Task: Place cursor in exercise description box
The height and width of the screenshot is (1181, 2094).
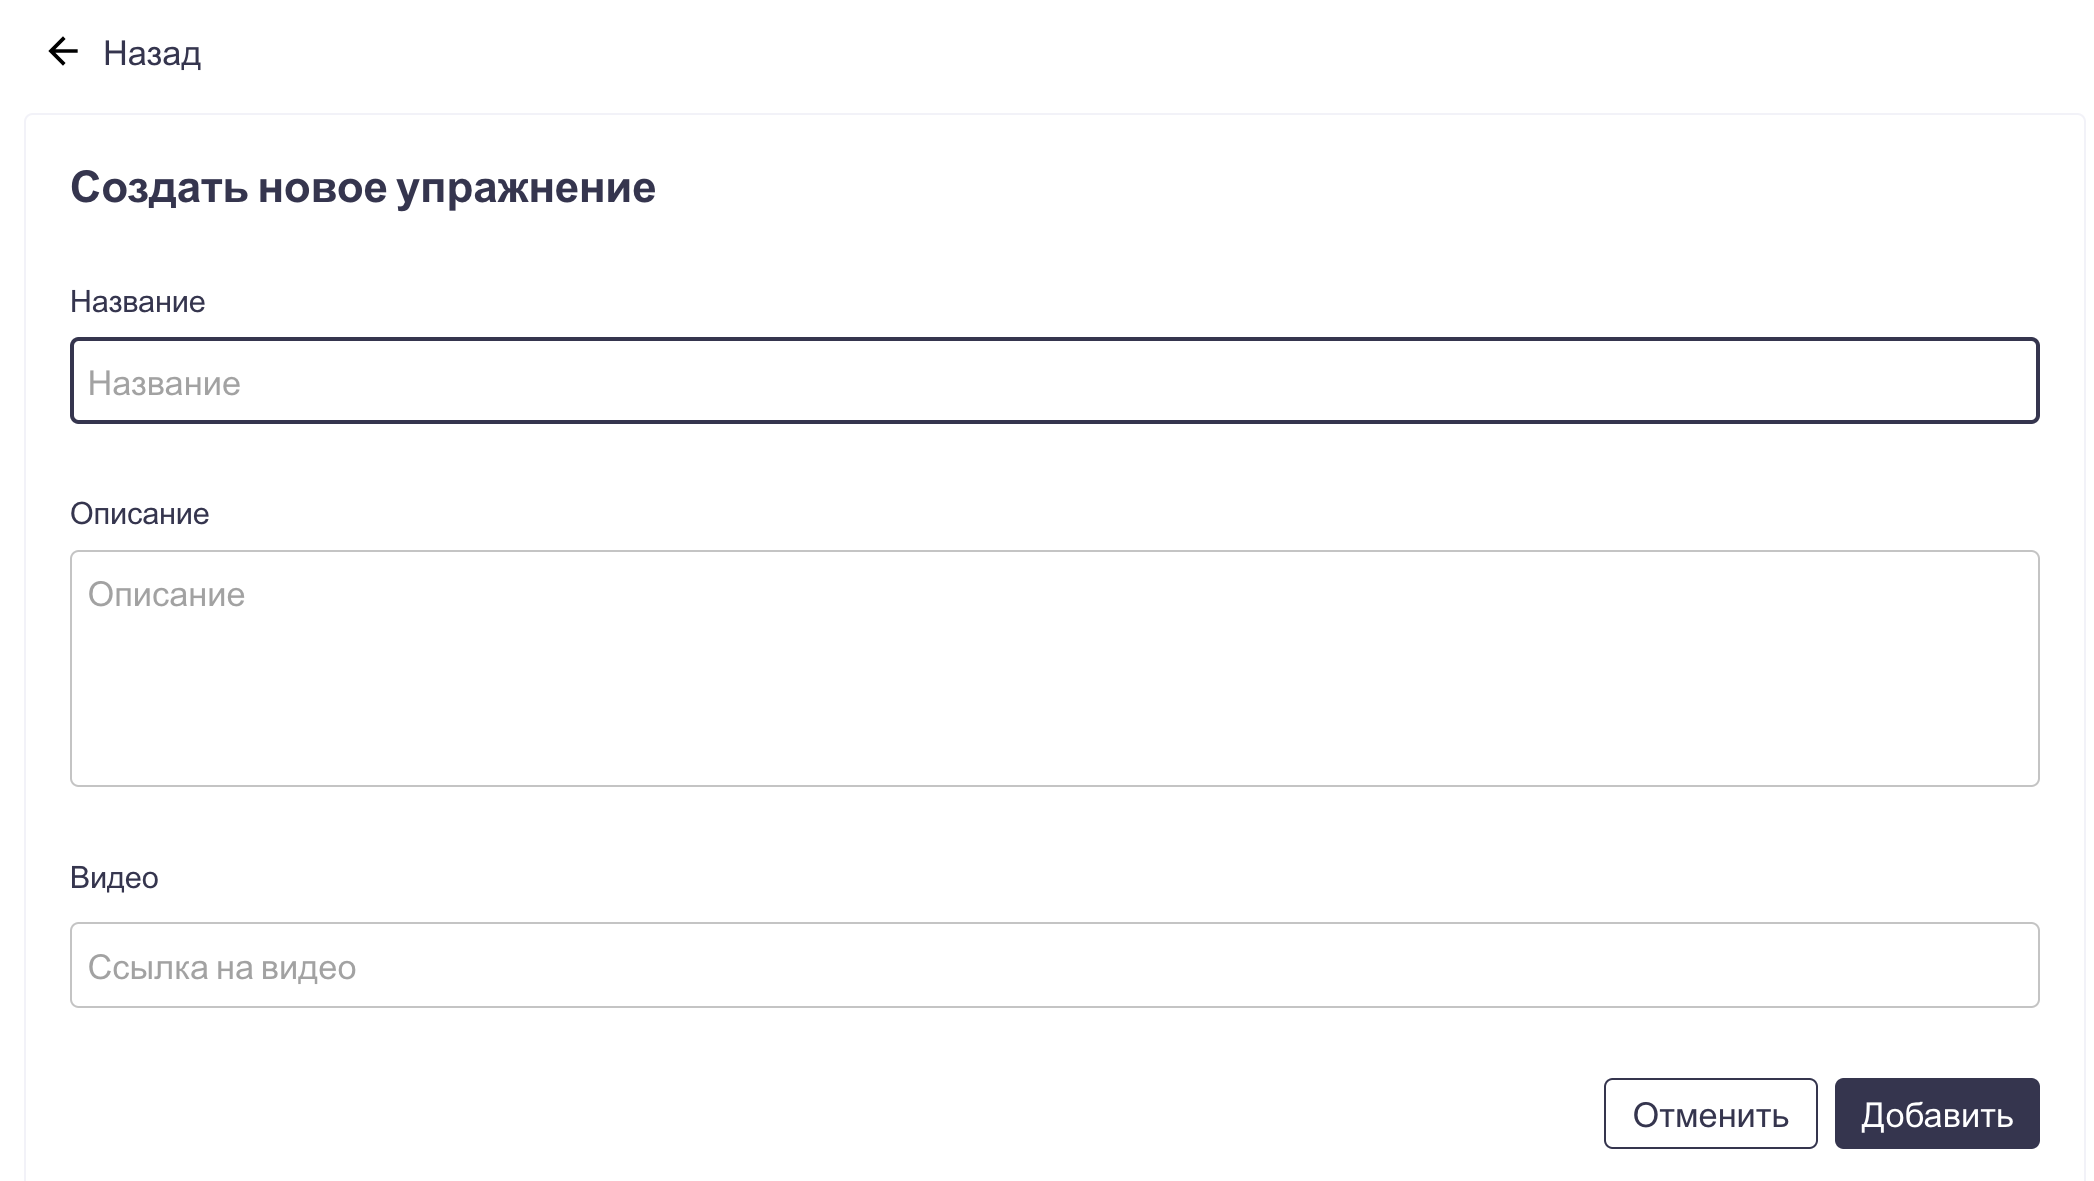Action: point(1054,668)
